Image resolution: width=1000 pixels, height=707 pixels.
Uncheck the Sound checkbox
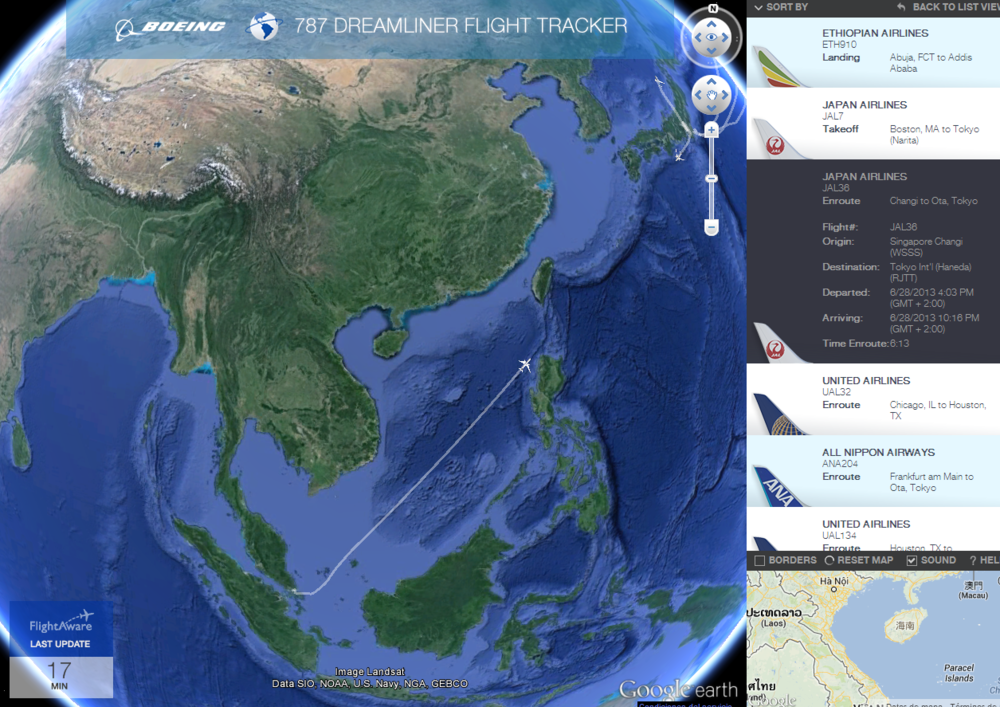(x=912, y=560)
